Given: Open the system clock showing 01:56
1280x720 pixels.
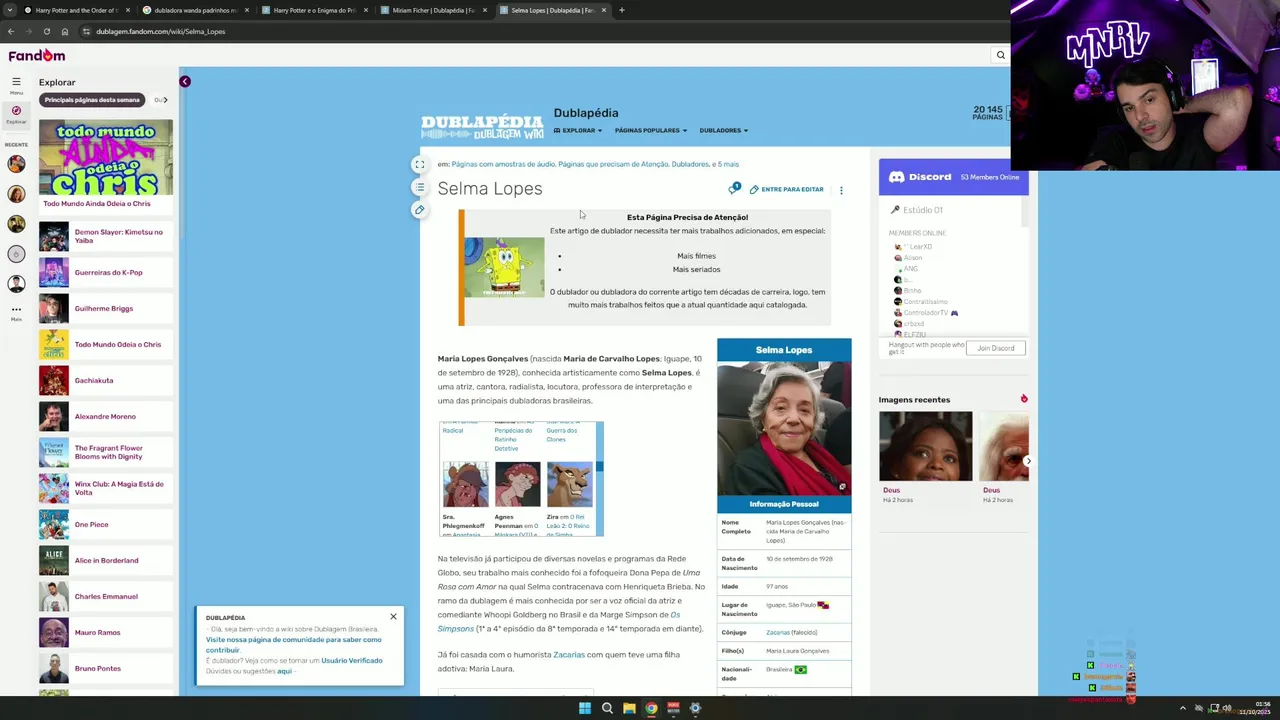Looking at the screenshot, I should 1258,708.
